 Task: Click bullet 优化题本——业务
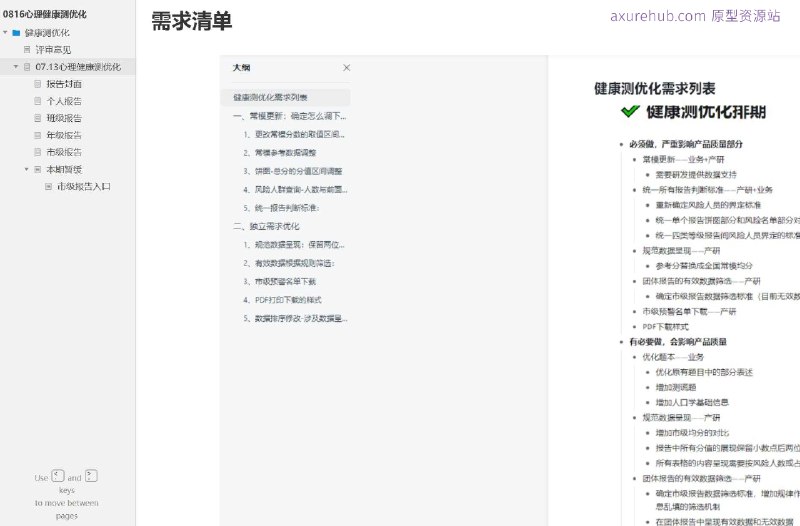coord(673,357)
